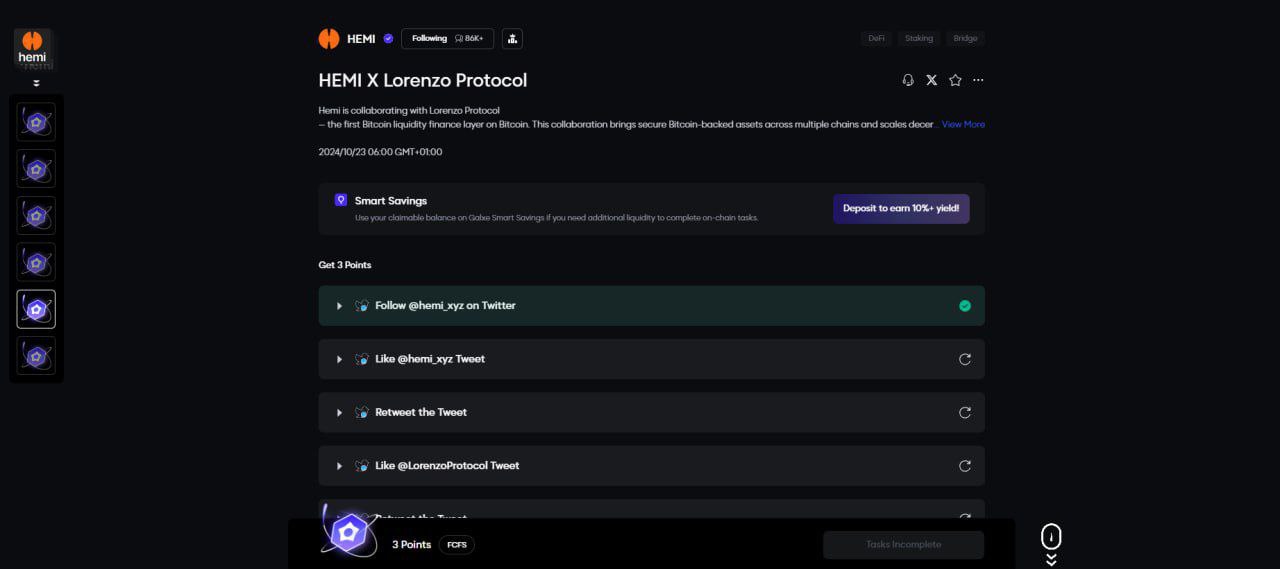Screen dimensions: 1280x569
Task: Click the Smart Savings heading
Action: 391,201
